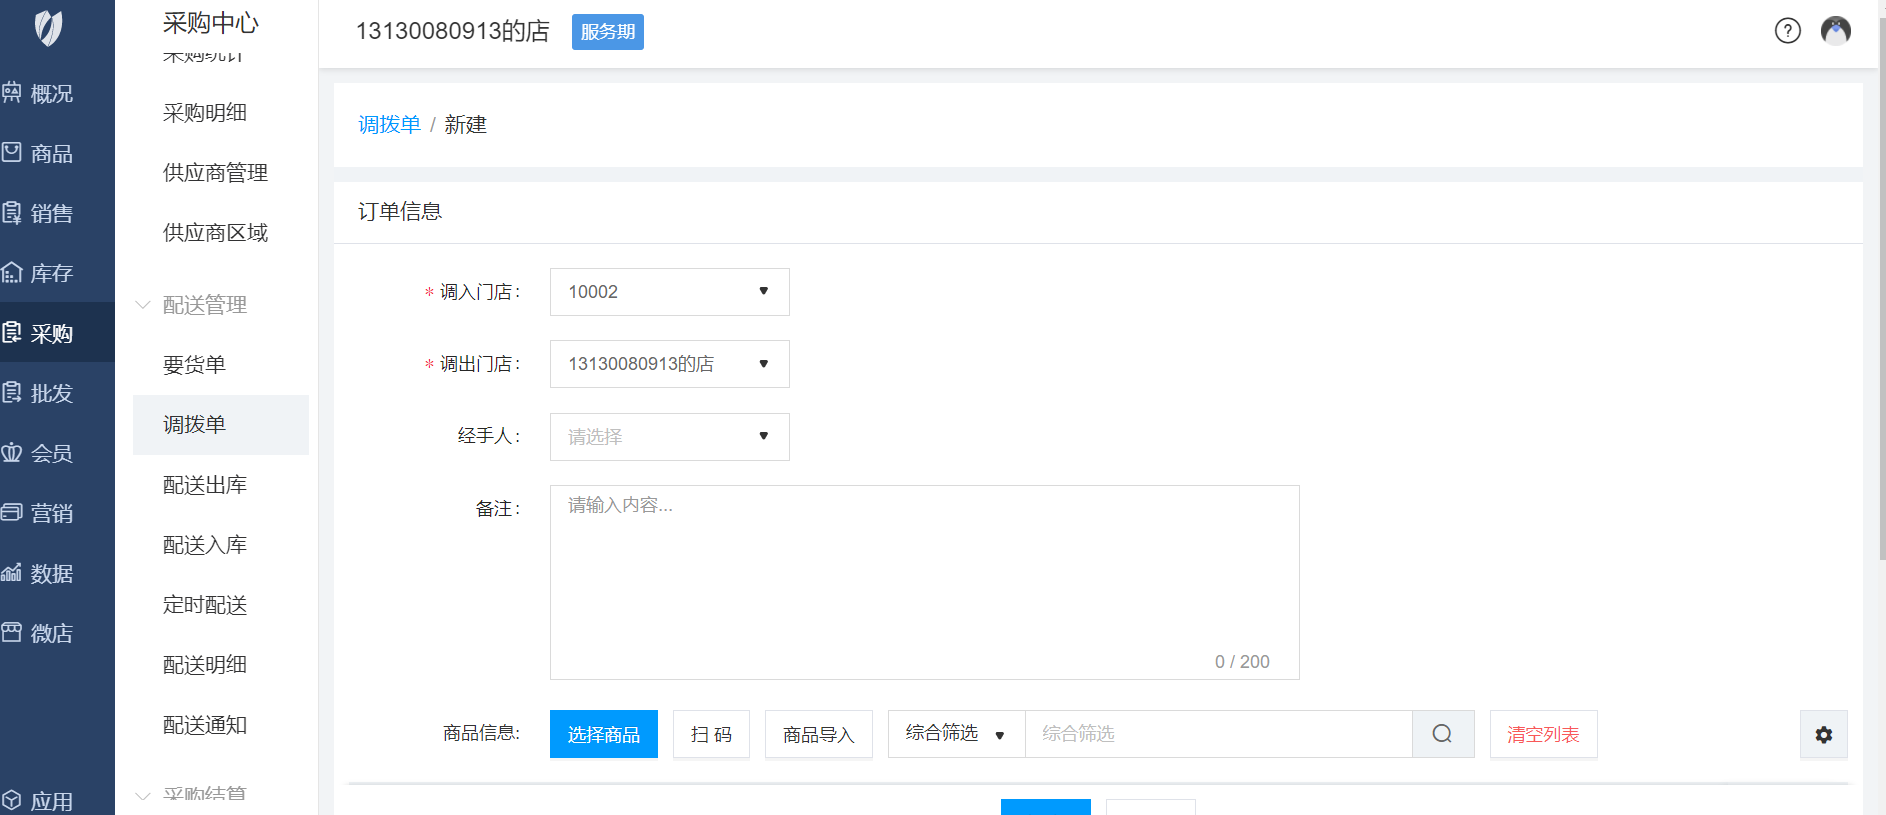The width and height of the screenshot is (1886, 815).
Task: Click the gear settings icon for columns
Action: pos(1823,735)
